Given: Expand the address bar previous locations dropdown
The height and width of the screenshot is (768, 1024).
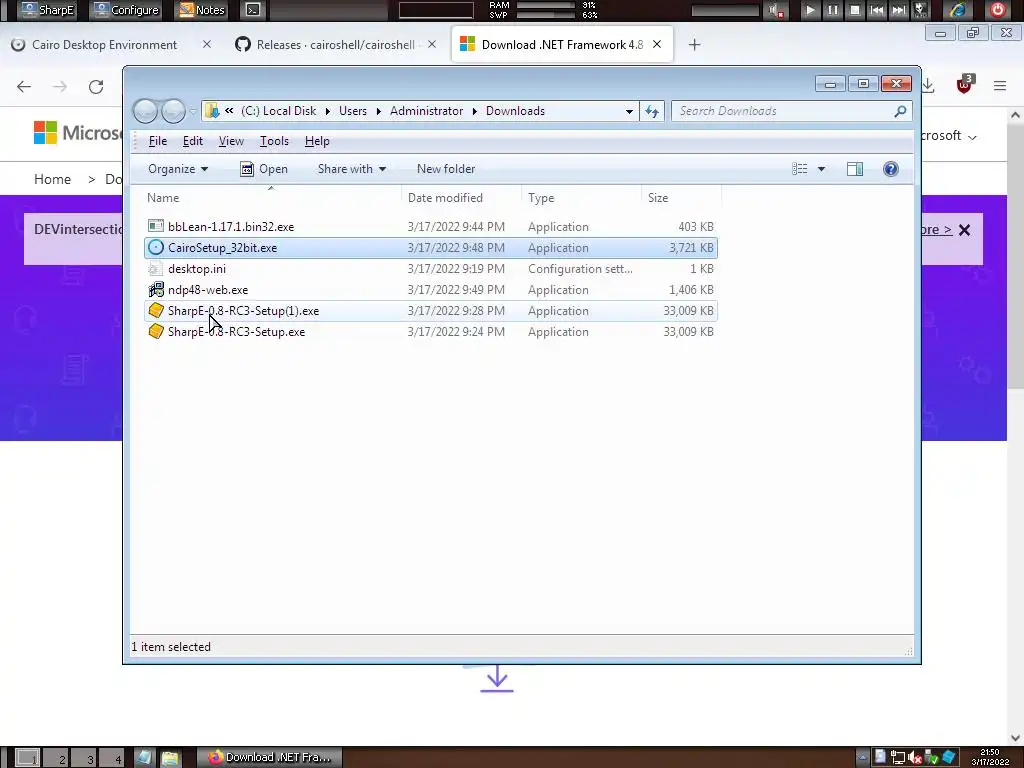Looking at the screenshot, I should pyautogui.click(x=629, y=111).
